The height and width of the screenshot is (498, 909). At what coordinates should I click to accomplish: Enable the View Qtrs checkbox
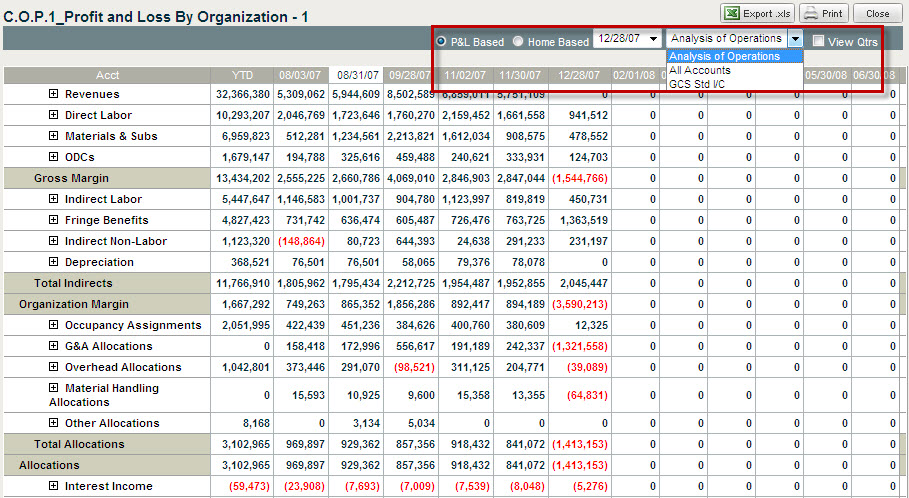coord(819,41)
